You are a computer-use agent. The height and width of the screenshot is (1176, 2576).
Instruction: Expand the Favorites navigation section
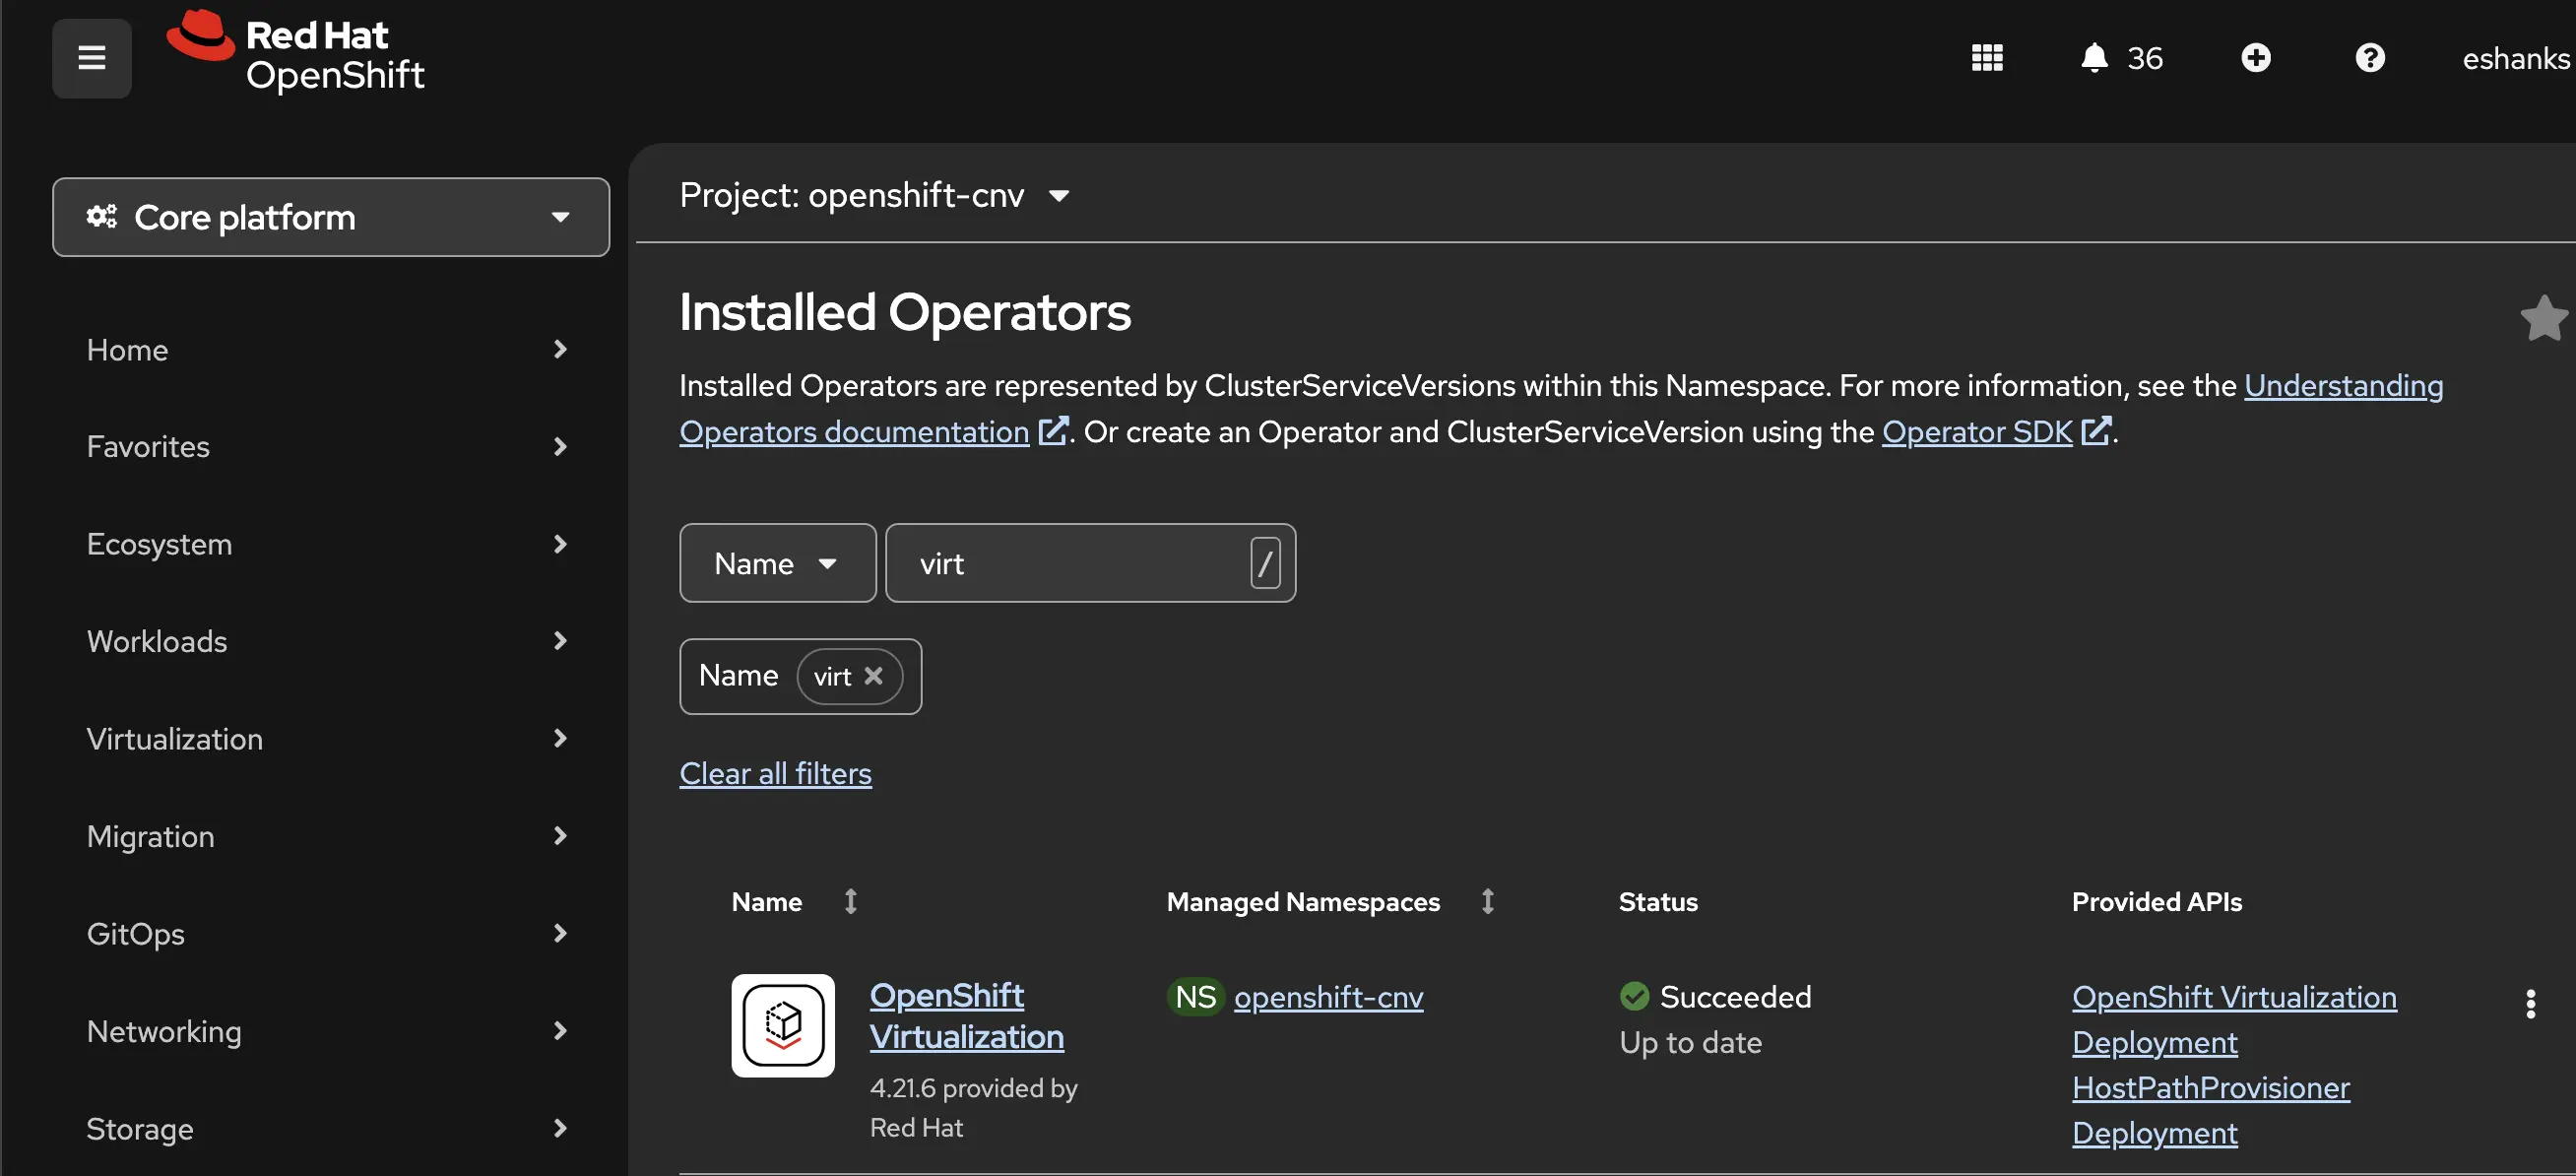[x=328, y=447]
